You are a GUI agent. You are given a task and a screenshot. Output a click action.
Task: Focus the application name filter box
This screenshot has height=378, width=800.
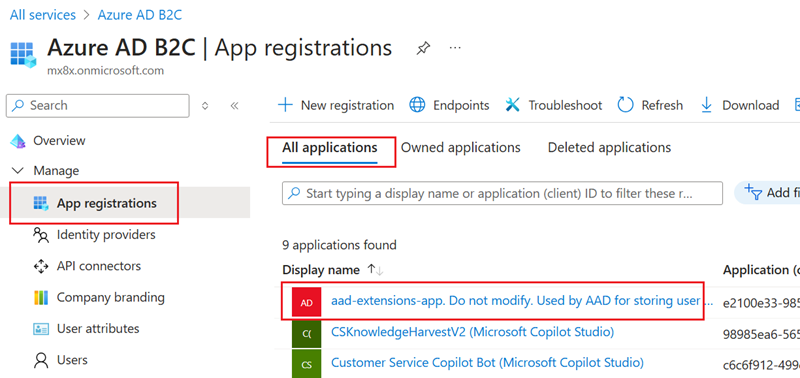coord(503,193)
